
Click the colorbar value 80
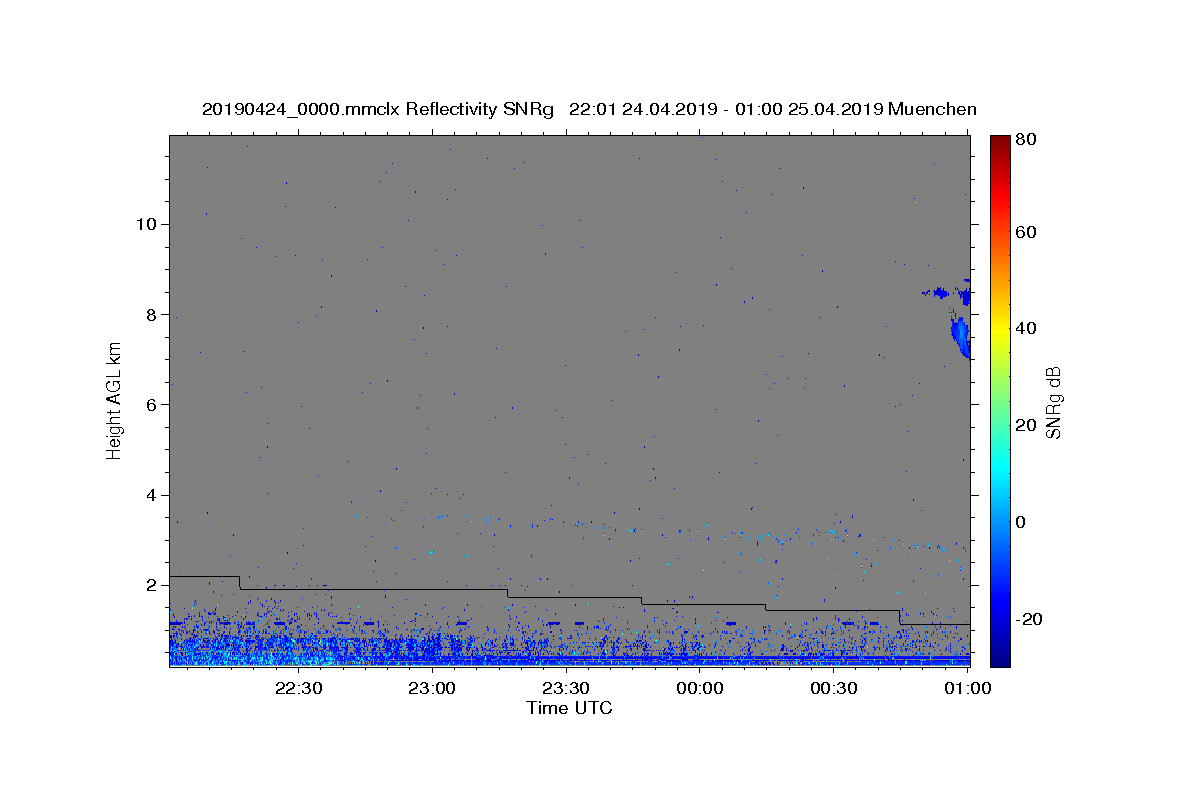pos(1026,139)
